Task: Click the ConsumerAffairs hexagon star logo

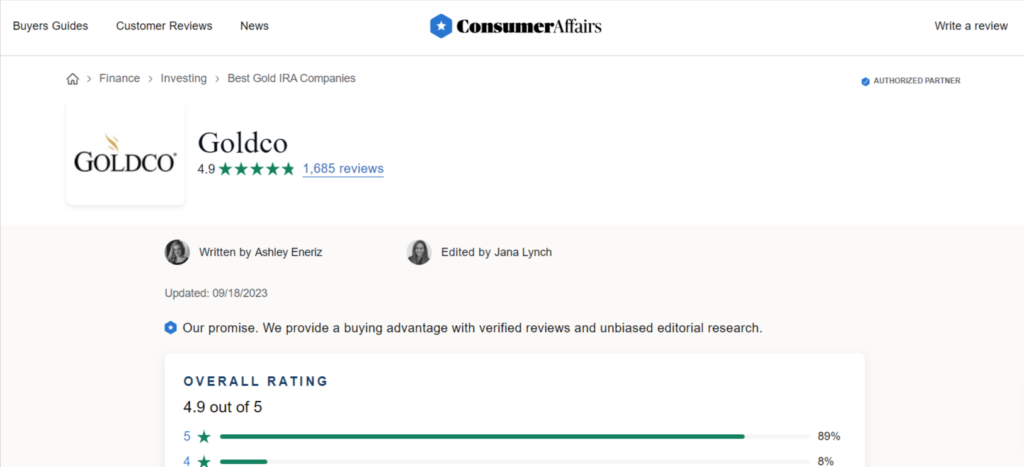Action: tap(441, 26)
